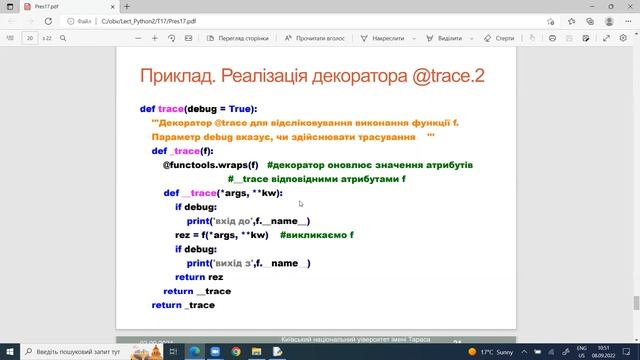640x360 pixels.
Task: Reload the current PDF page
Action: pyautogui.click(x=48, y=21)
